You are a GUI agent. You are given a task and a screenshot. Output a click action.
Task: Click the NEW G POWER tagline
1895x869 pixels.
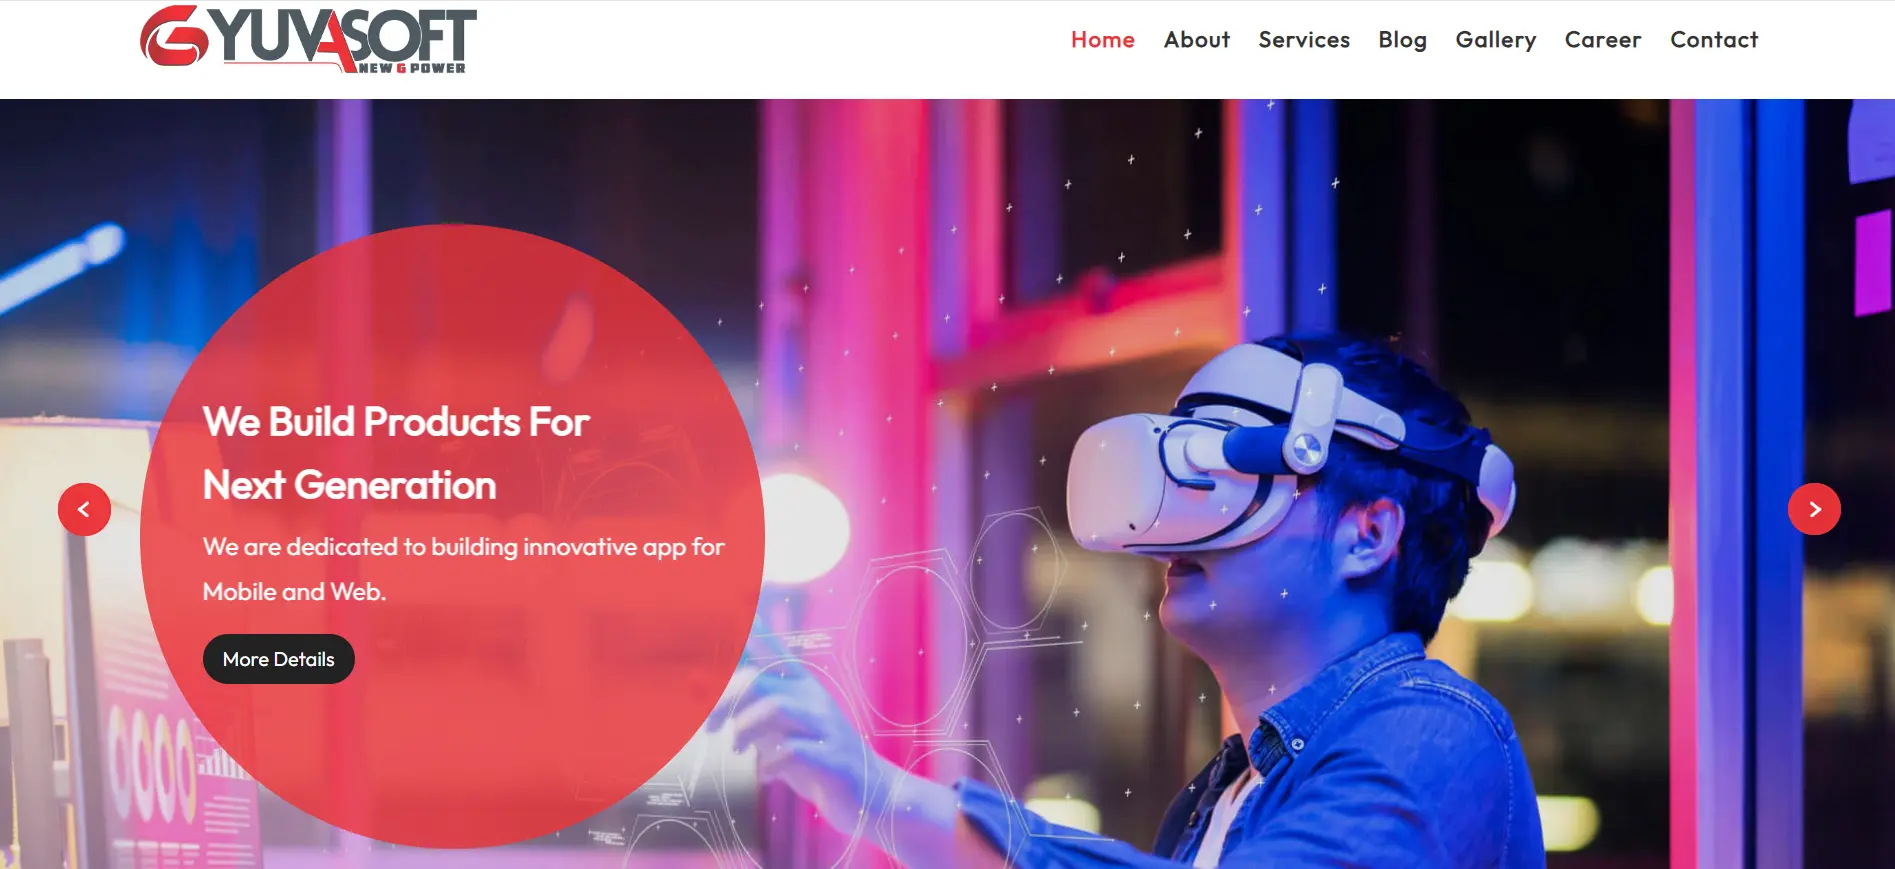tap(412, 68)
